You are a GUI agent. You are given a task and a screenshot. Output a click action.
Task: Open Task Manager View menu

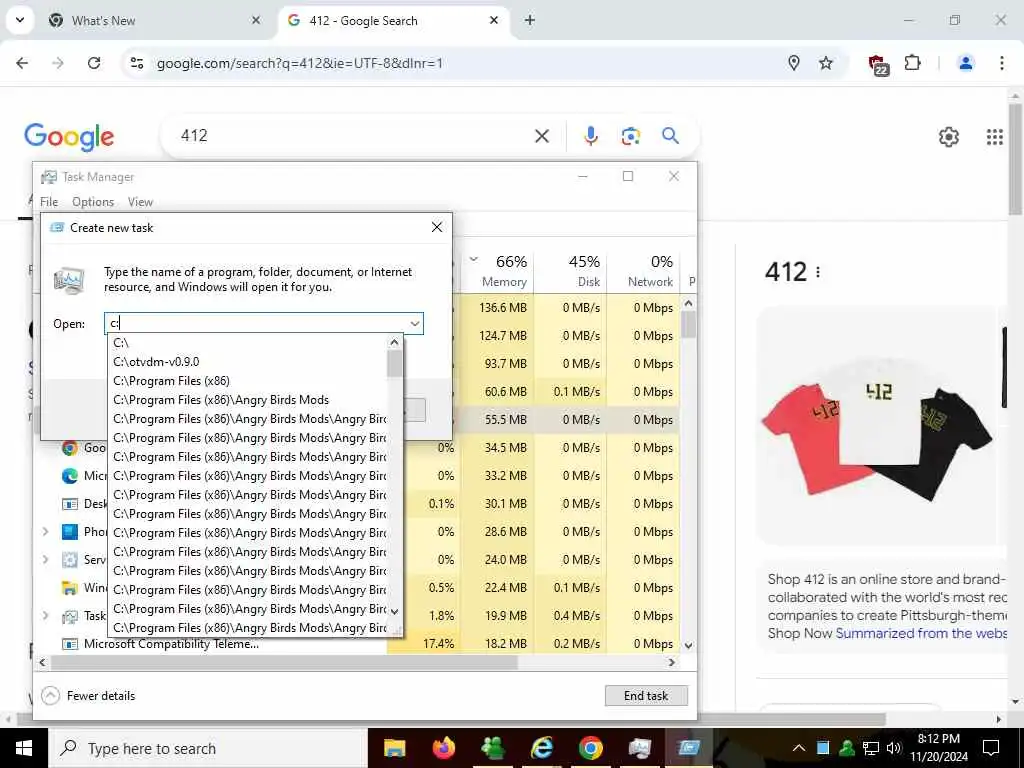click(140, 202)
